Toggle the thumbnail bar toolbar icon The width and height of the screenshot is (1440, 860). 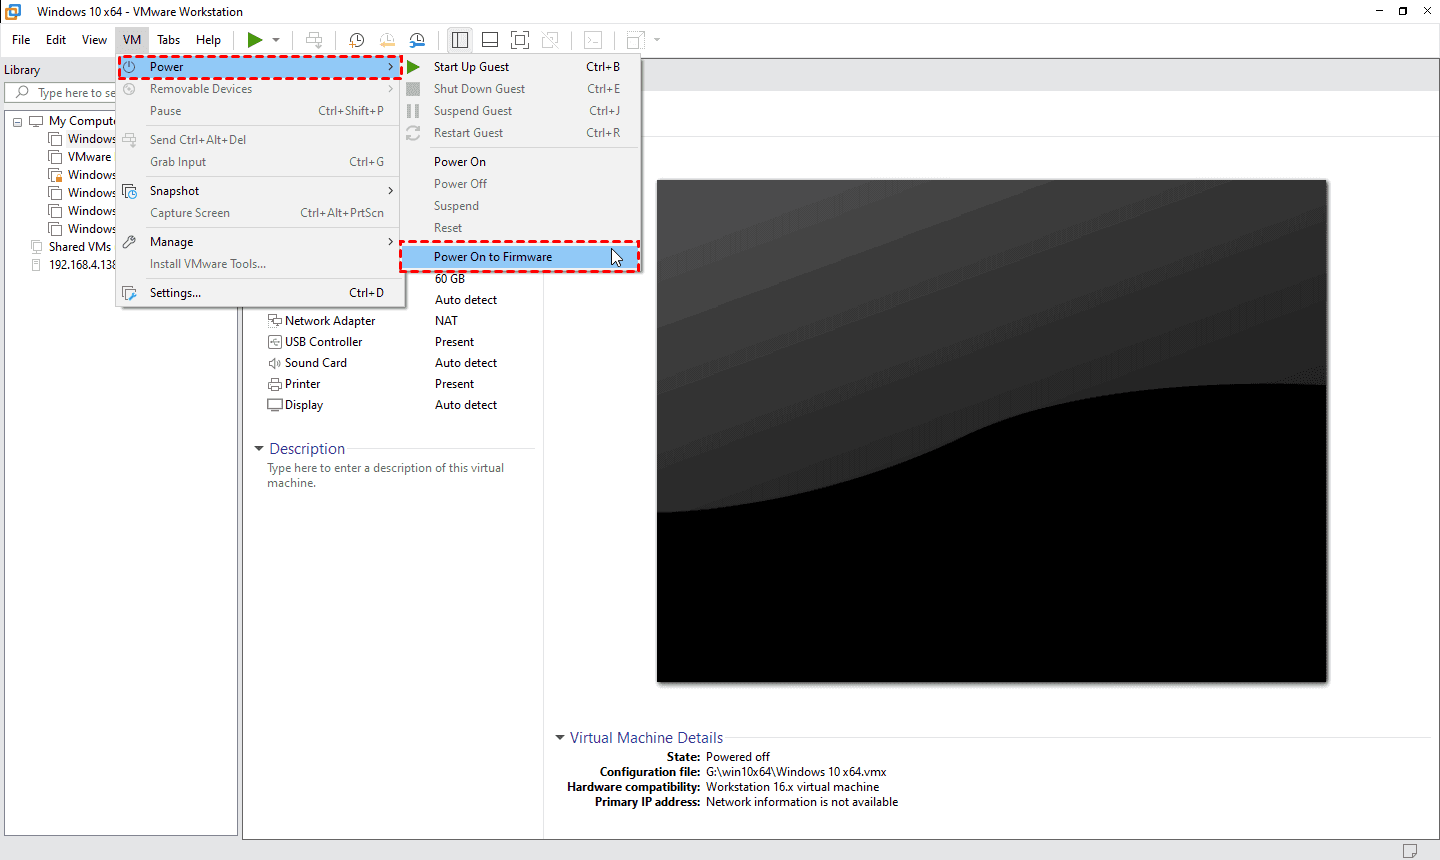tap(490, 40)
